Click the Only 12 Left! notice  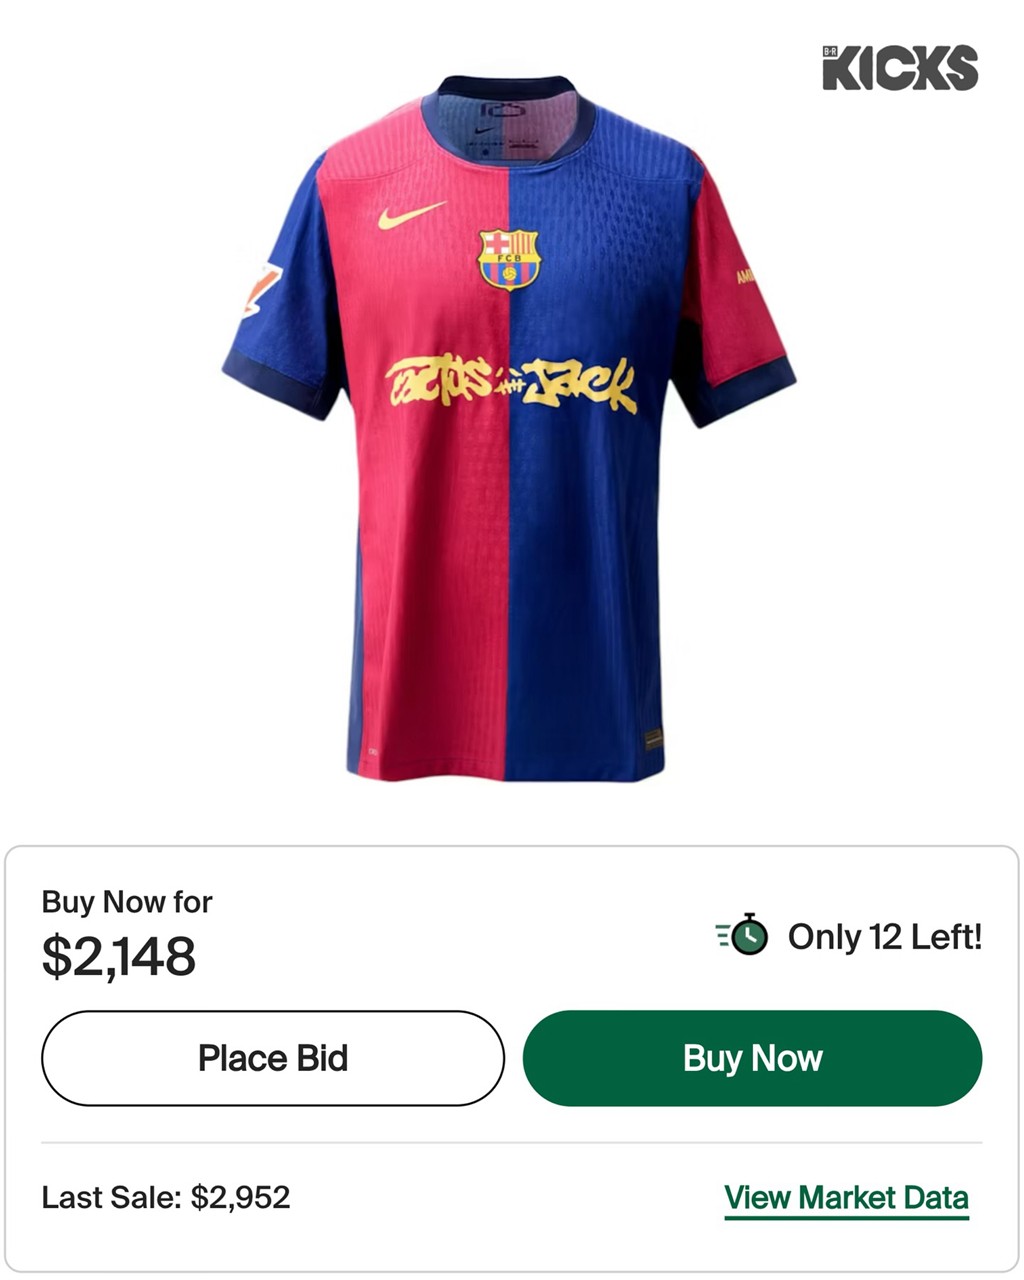[x=884, y=937]
